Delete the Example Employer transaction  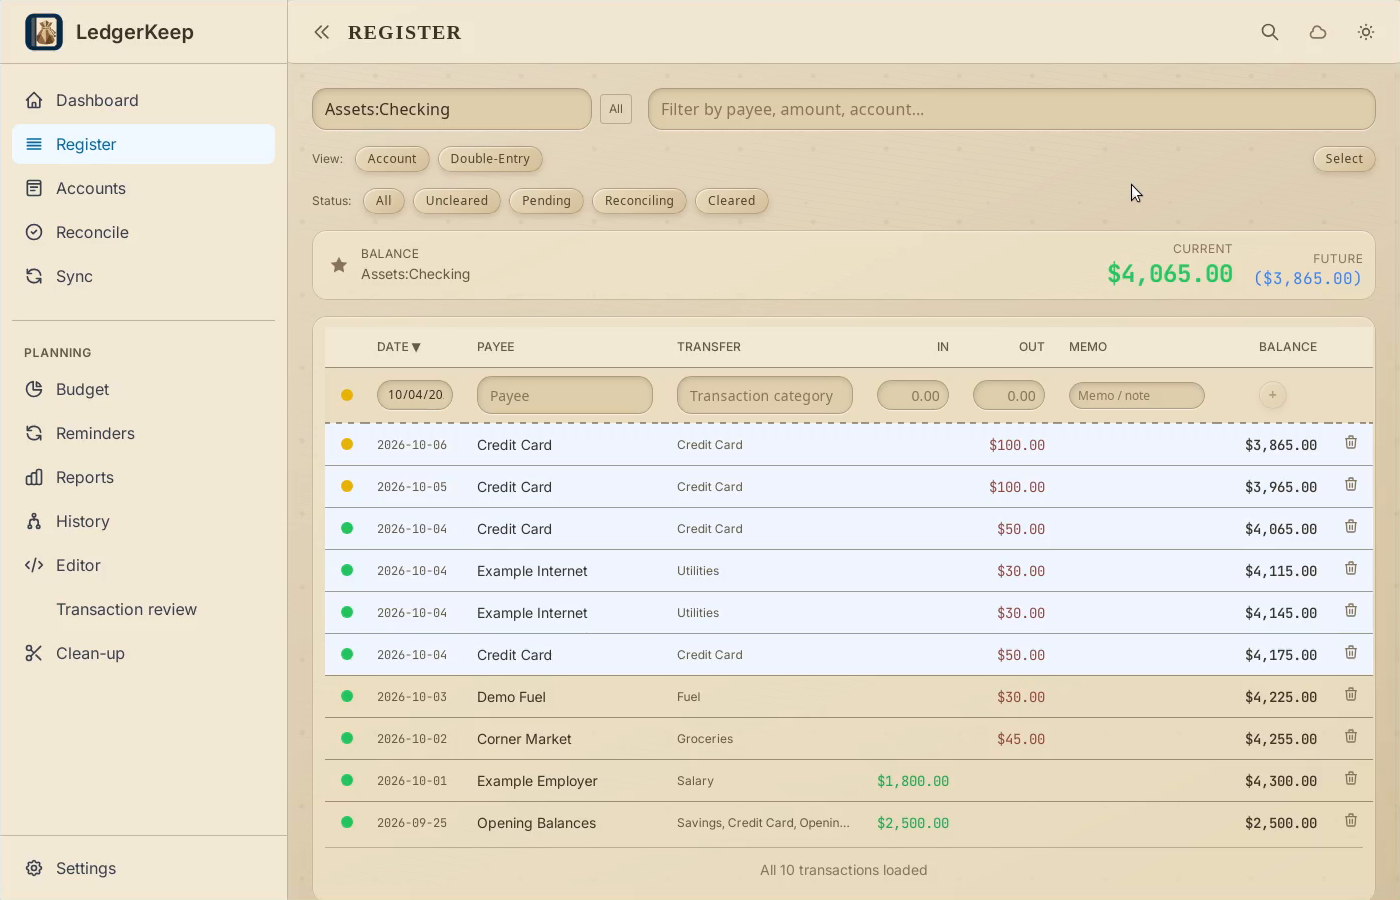1351,779
